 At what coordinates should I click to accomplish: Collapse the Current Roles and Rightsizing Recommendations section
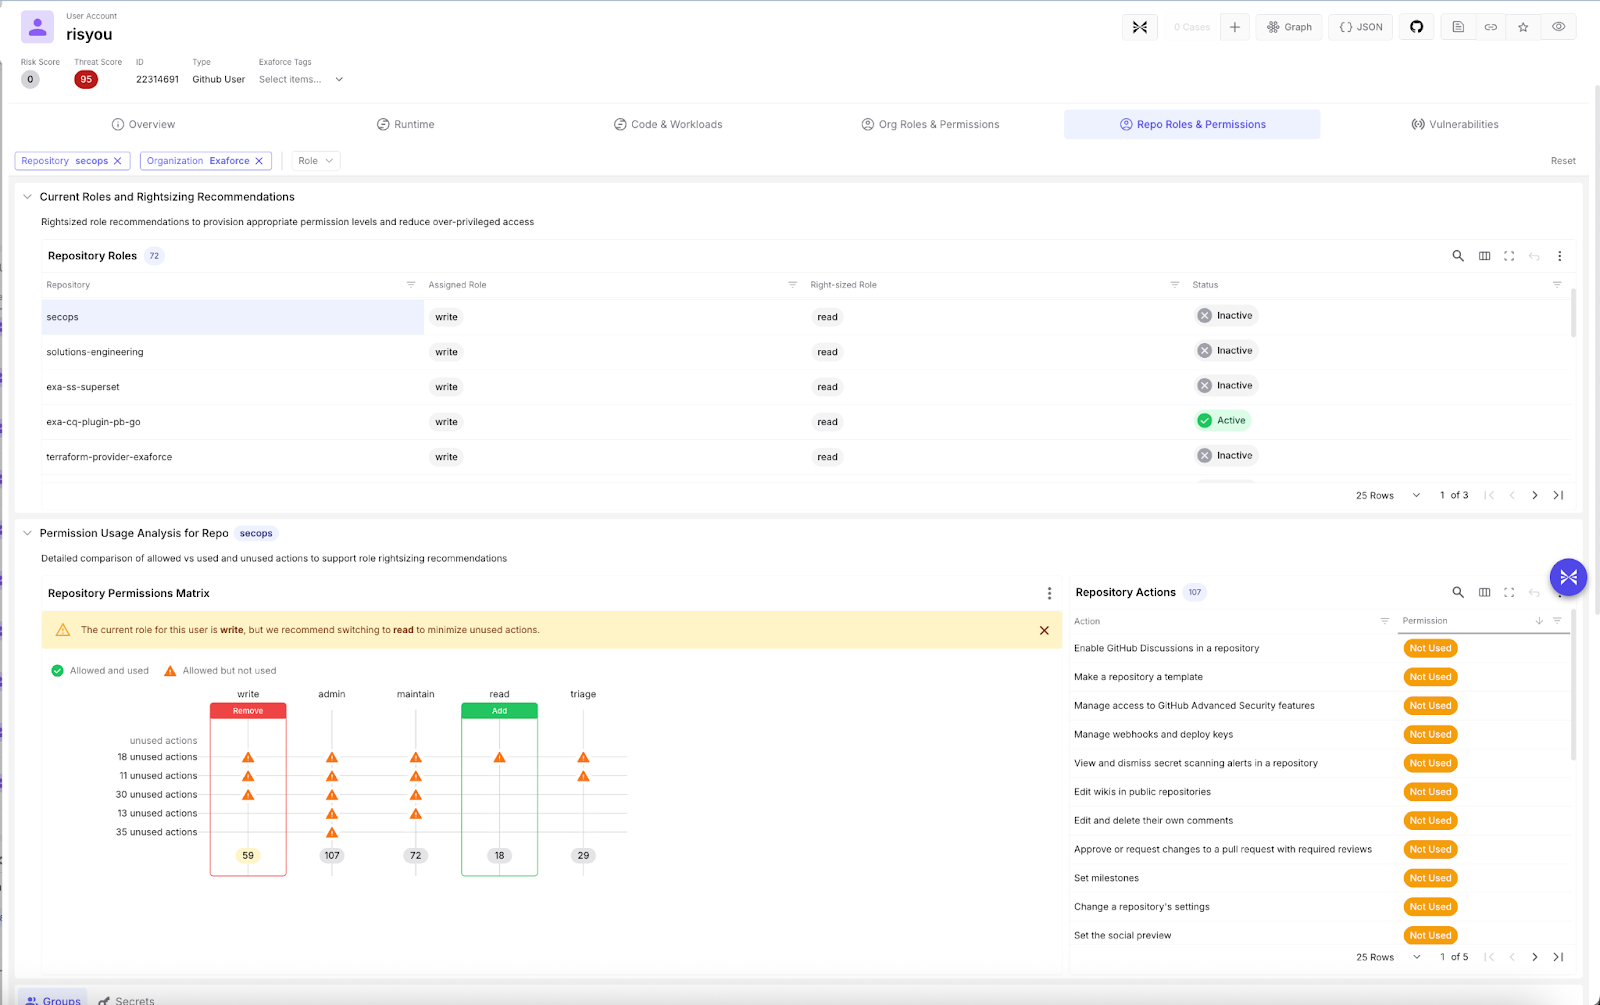(x=27, y=197)
